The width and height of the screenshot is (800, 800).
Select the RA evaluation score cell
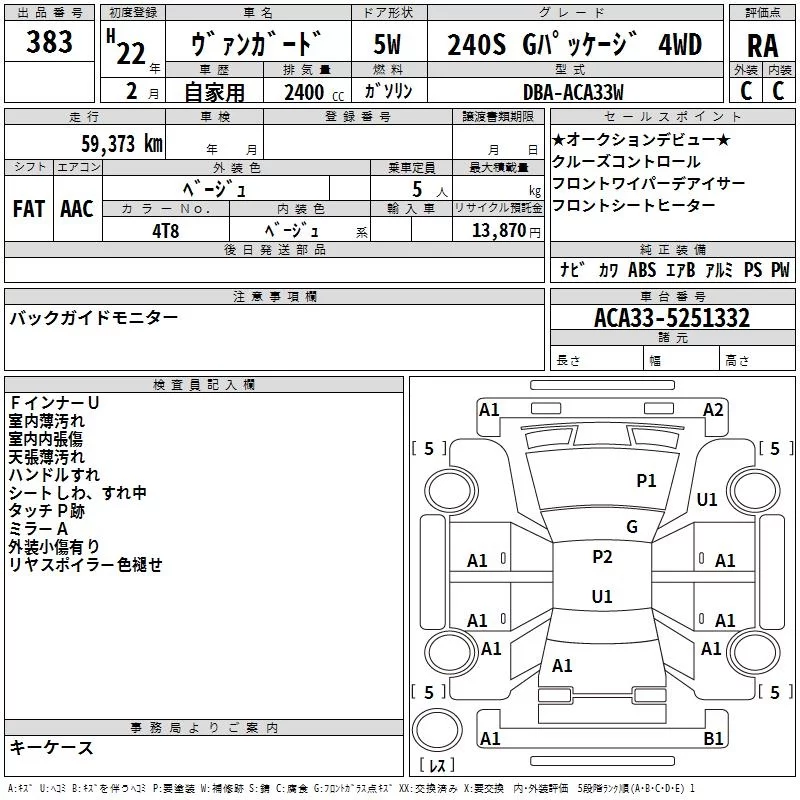pos(762,45)
